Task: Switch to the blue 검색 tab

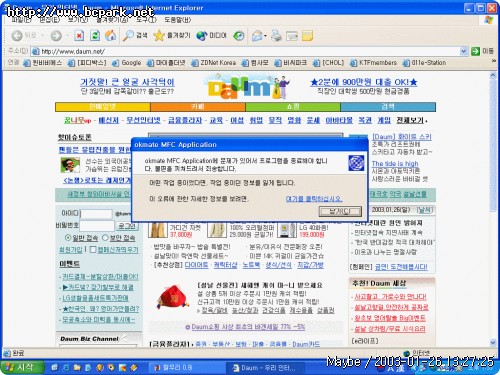Action: (388, 107)
